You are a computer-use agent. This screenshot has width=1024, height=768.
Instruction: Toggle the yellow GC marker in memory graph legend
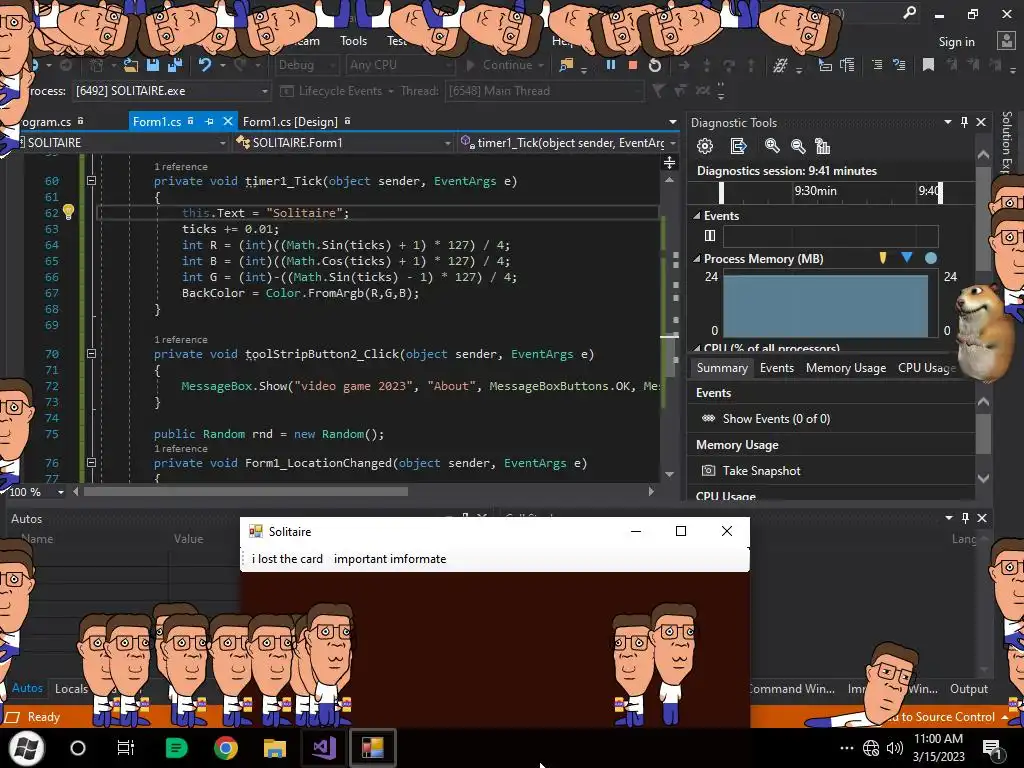(x=883, y=258)
